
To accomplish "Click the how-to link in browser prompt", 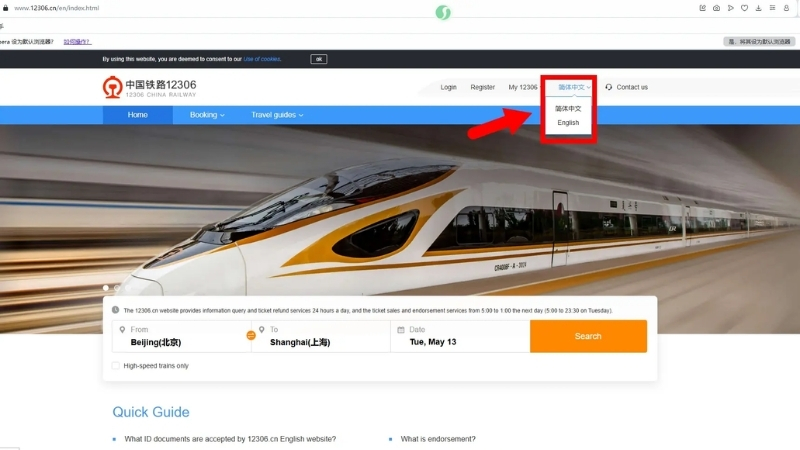I will [77, 42].
